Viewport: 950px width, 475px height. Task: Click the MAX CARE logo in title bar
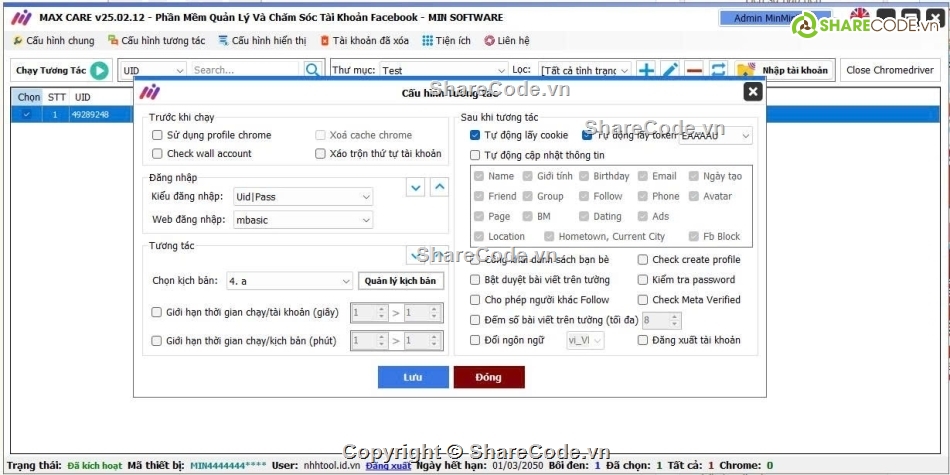[22, 18]
